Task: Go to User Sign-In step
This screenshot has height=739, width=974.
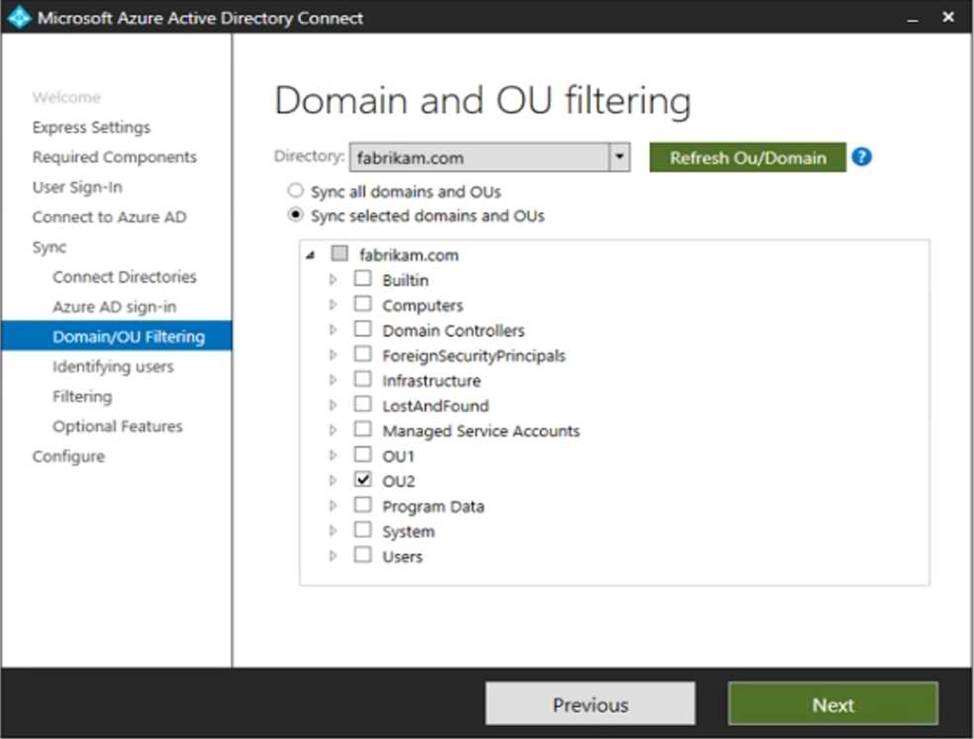Action: (77, 187)
